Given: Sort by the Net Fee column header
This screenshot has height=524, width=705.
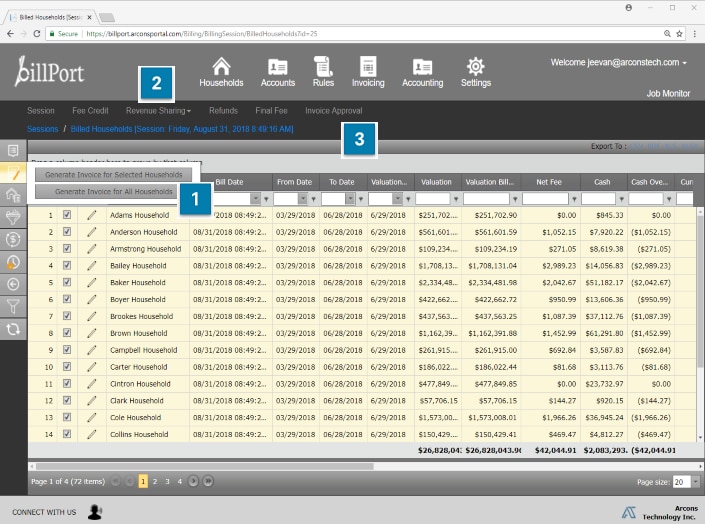Looking at the screenshot, I should tap(549, 182).
